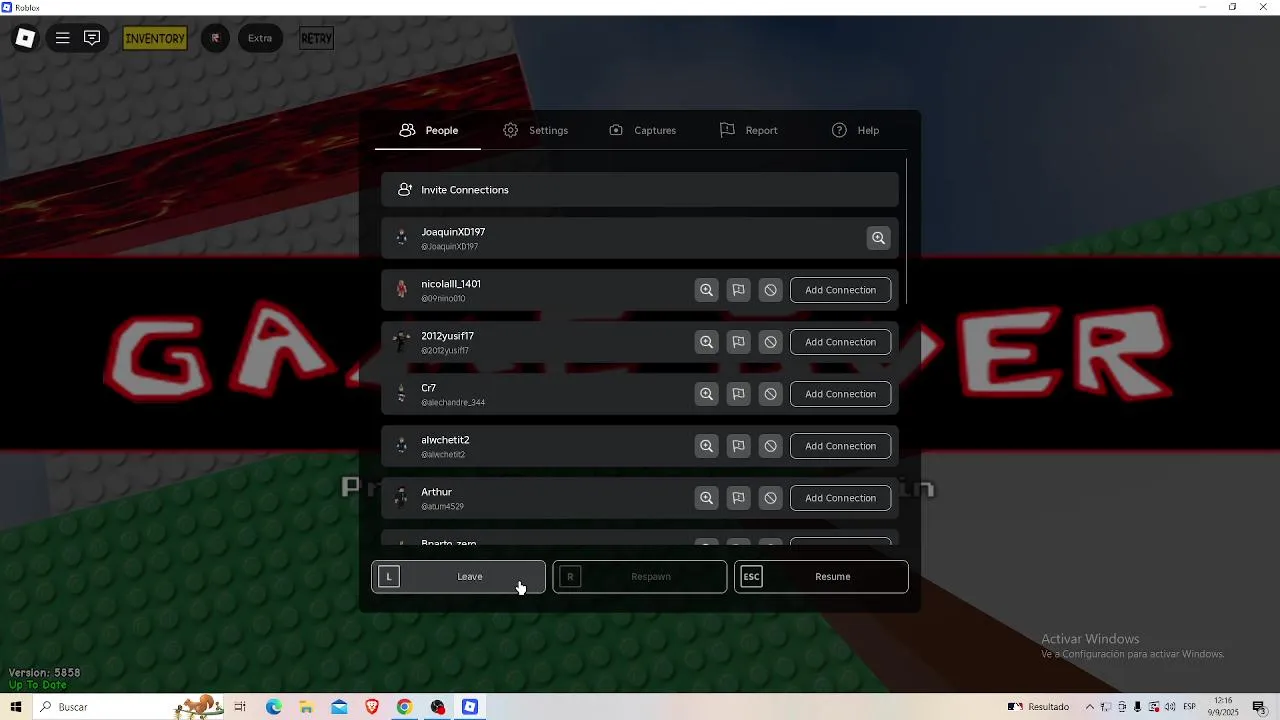Add Connection for alwchetit2
This screenshot has width=1280, height=720.
click(x=840, y=446)
